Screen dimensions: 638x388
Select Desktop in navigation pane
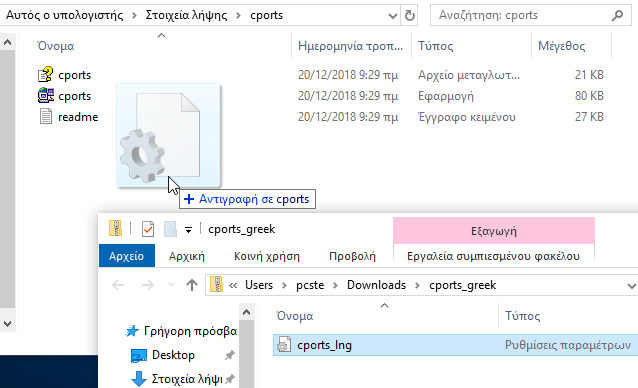(x=173, y=355)
